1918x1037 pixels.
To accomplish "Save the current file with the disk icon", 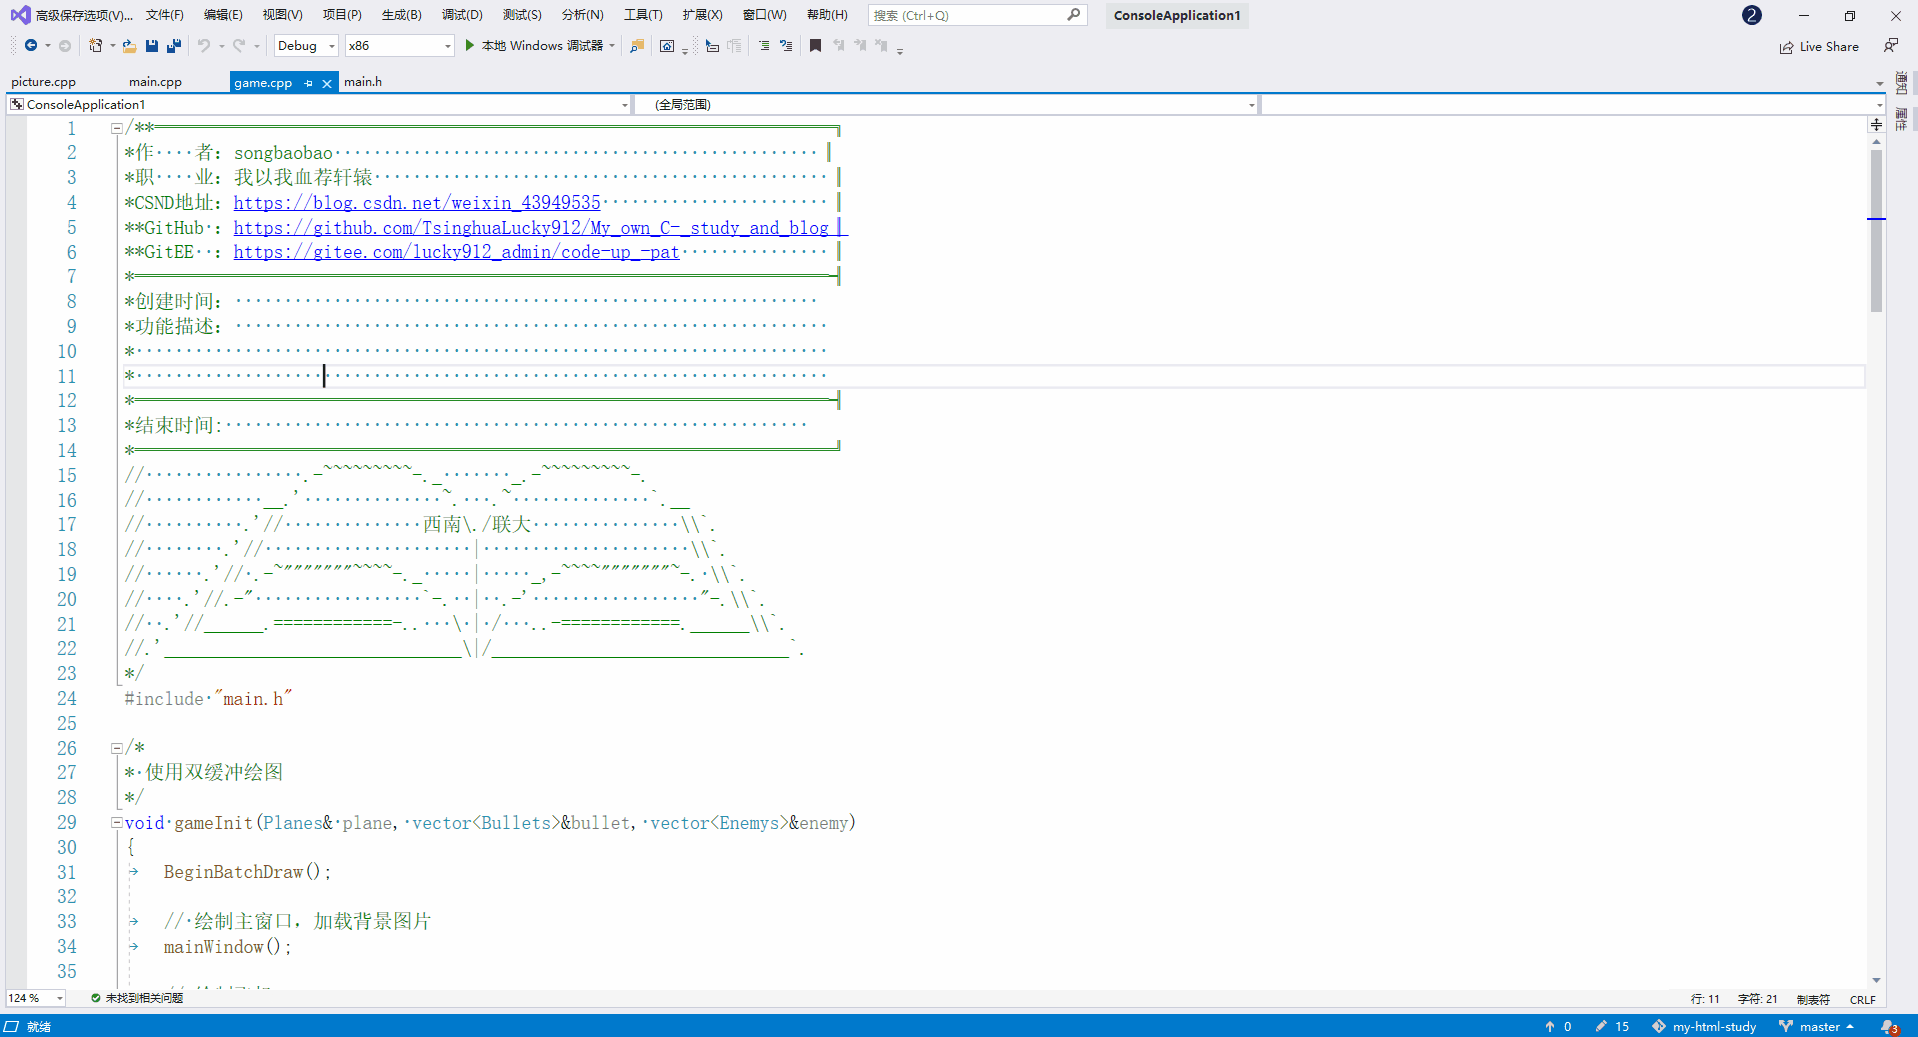I will [x=152, y=46].
